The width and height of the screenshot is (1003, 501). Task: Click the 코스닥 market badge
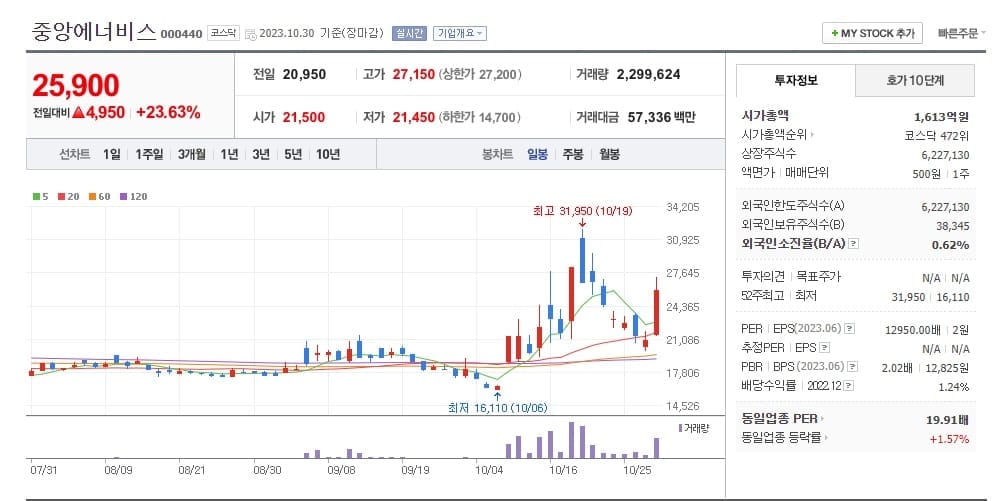click(x=223, y=33)
